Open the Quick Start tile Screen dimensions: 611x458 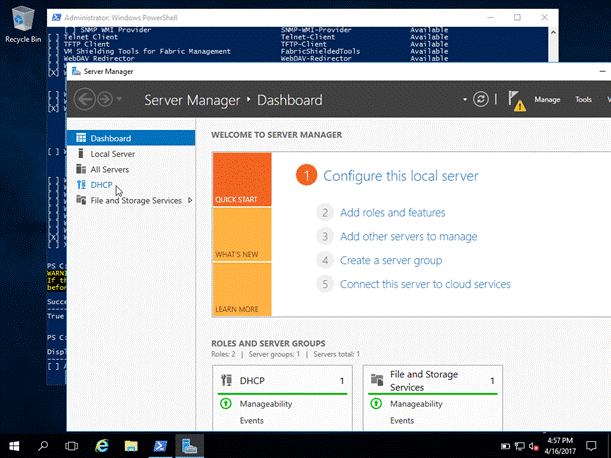click(x=242, y=179)
